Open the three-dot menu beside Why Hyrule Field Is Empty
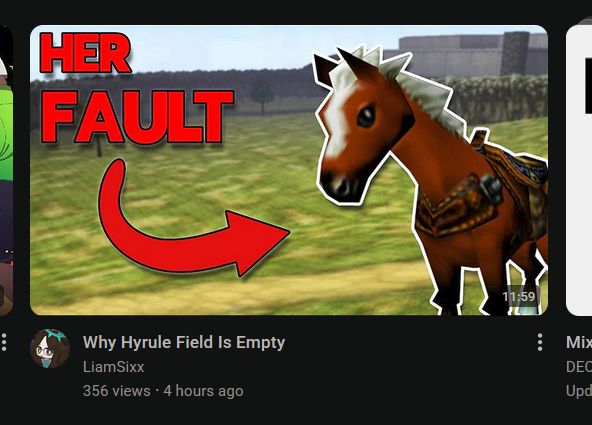 tap(540, 342)
